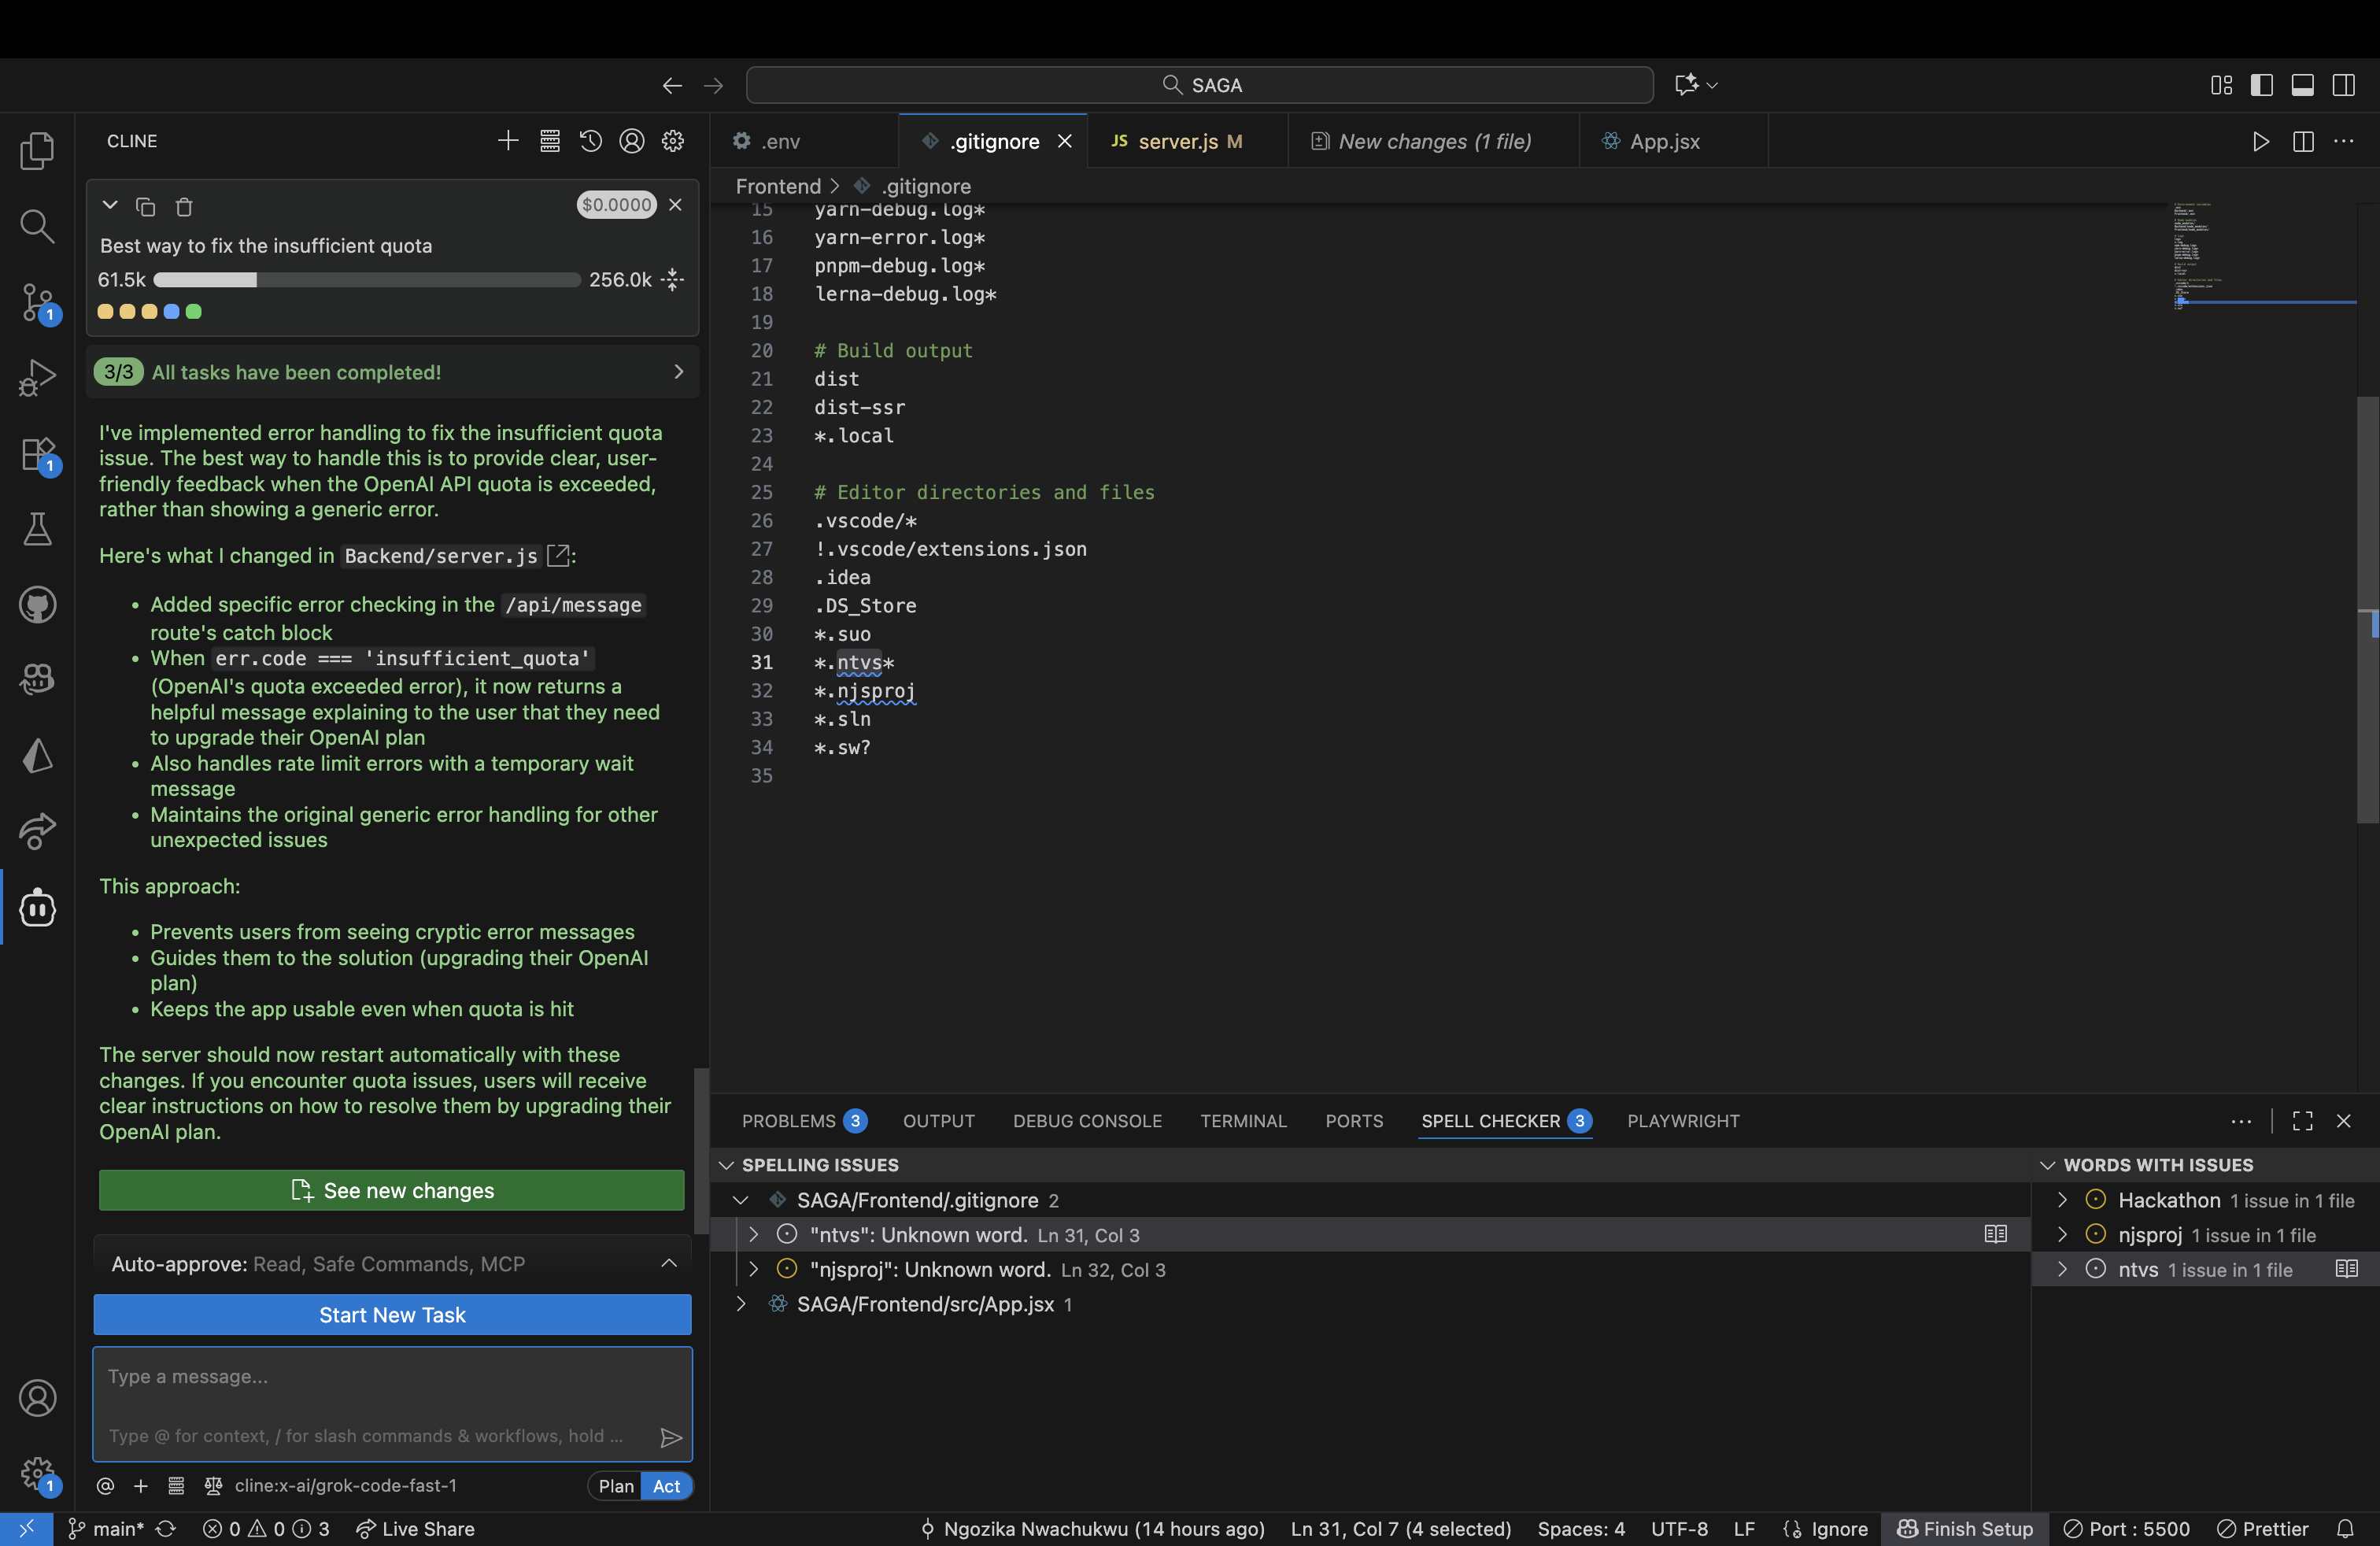Expand the SAGA/Frontend/src/App.jsx spelling issues
This screenshot has width=2380, height=1546.
[741, 1304]
